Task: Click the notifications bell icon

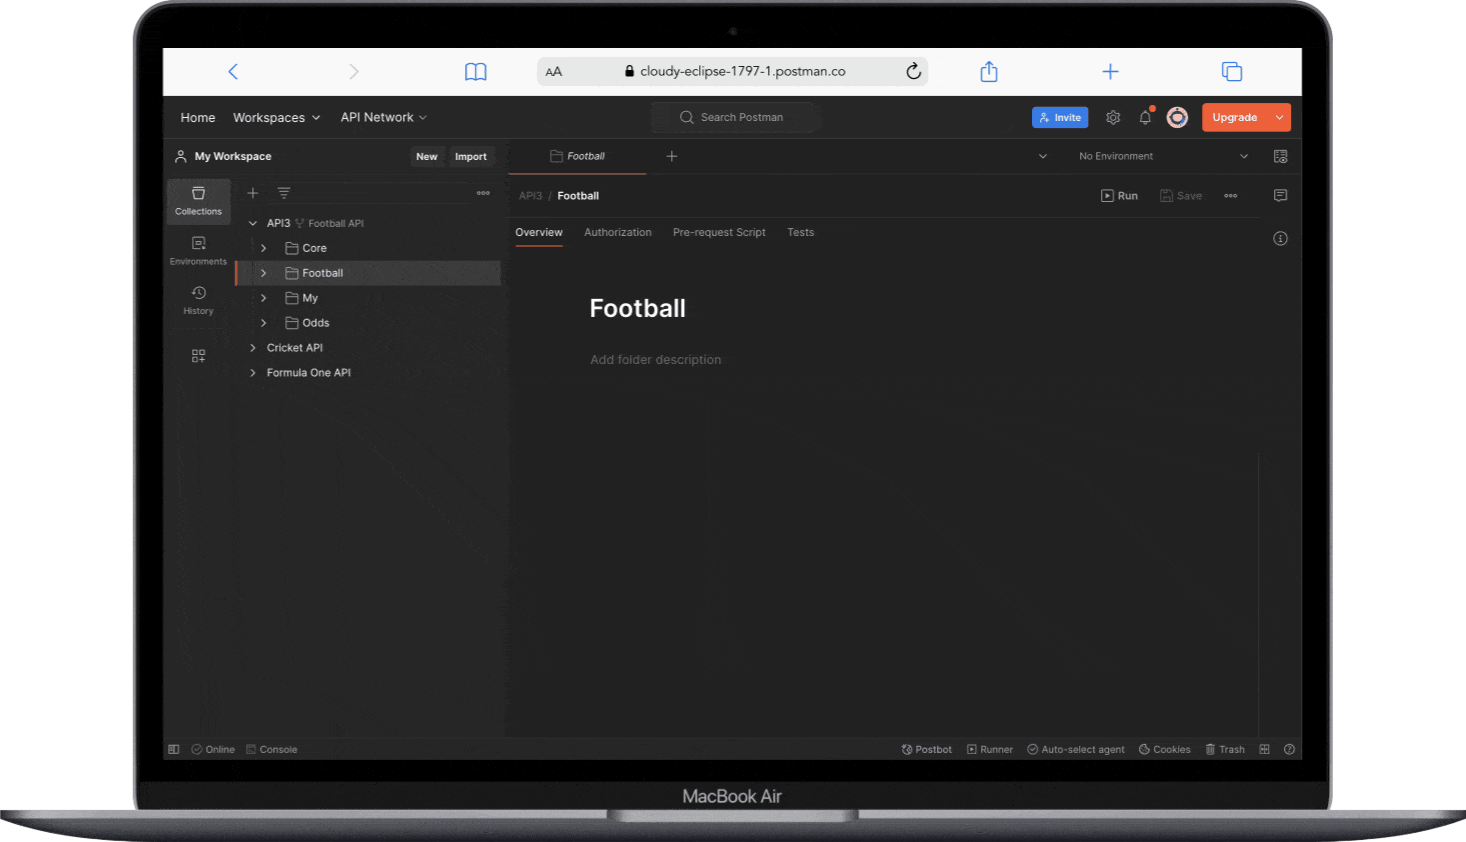Action: point(1145,118)
